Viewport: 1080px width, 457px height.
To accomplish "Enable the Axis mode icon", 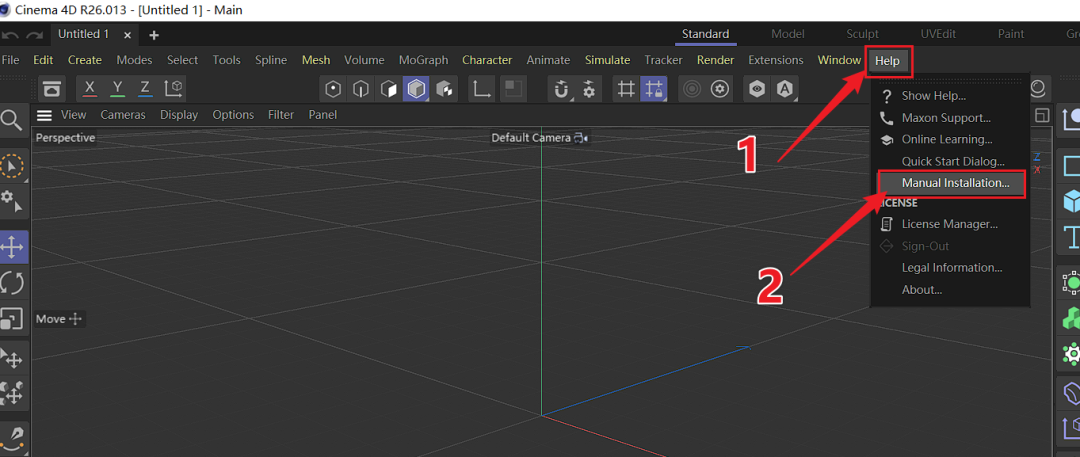I will pyautogui.click(x=480, y=89).
